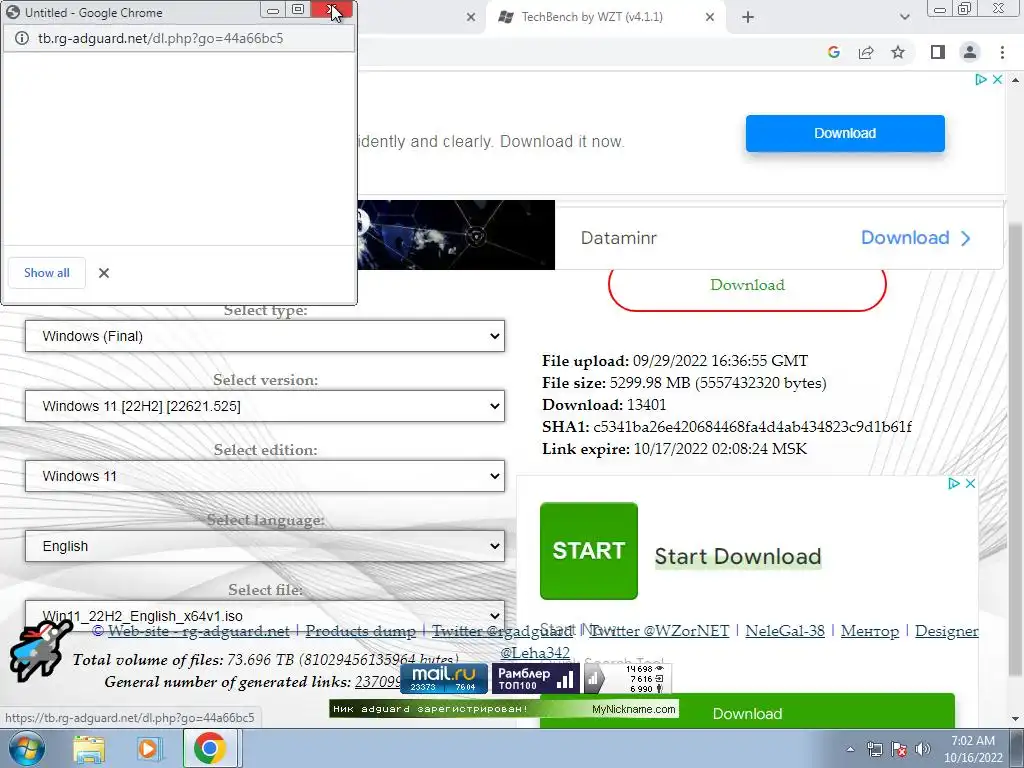
Task: Open the Products dump link
Action: pyautogui.click(x=360, y=631)
